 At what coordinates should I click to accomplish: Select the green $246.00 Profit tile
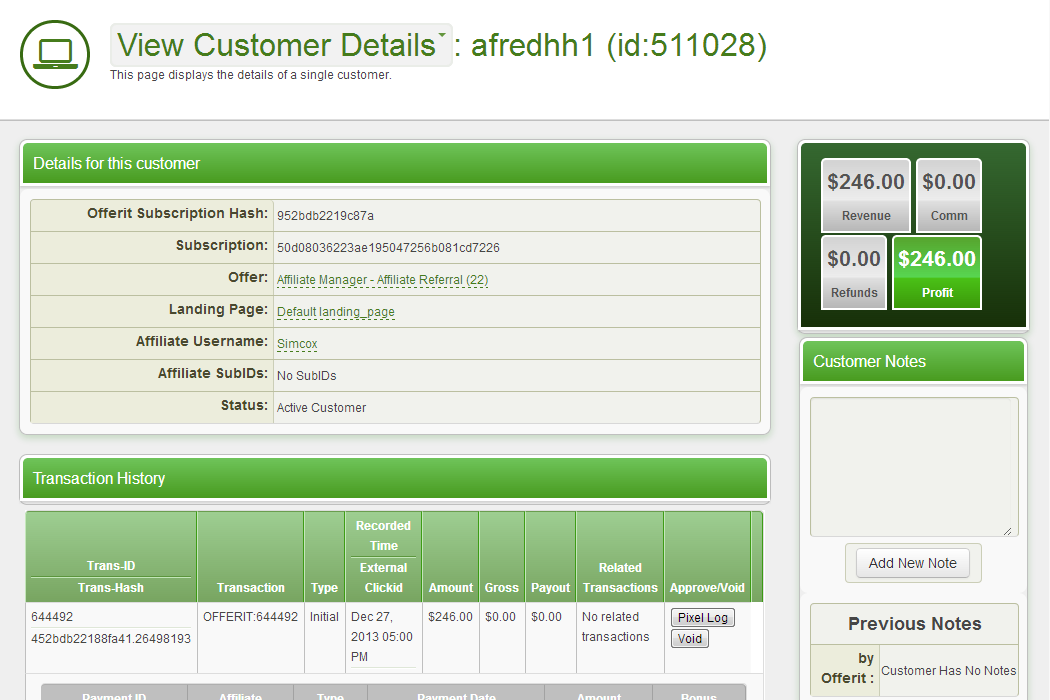(x=937, y=273)
